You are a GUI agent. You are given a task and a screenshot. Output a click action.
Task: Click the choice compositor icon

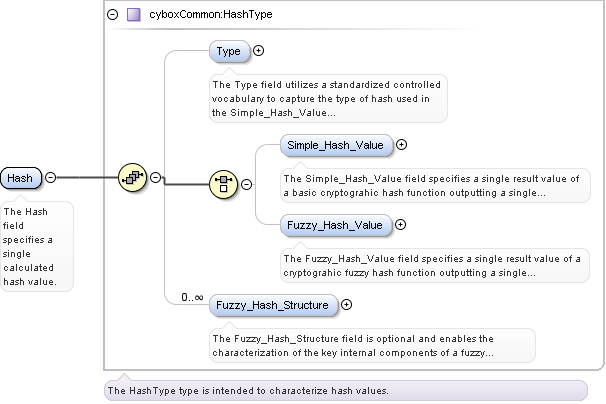(x=223, y=183)
